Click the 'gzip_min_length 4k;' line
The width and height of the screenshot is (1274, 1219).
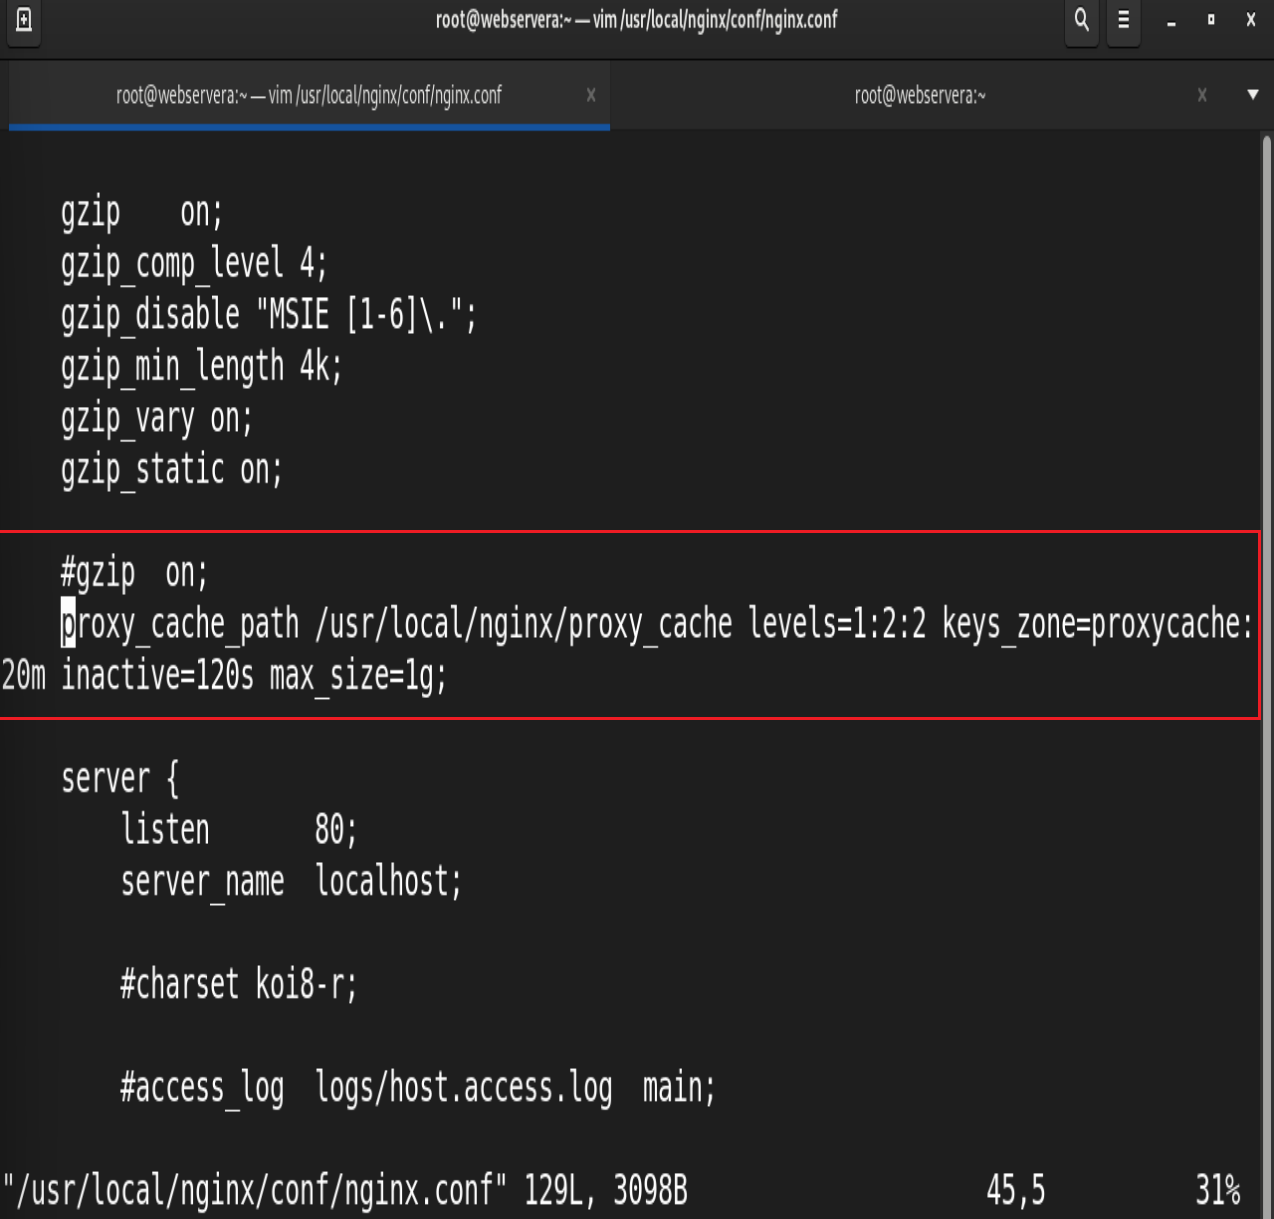(x=201, y=367)
